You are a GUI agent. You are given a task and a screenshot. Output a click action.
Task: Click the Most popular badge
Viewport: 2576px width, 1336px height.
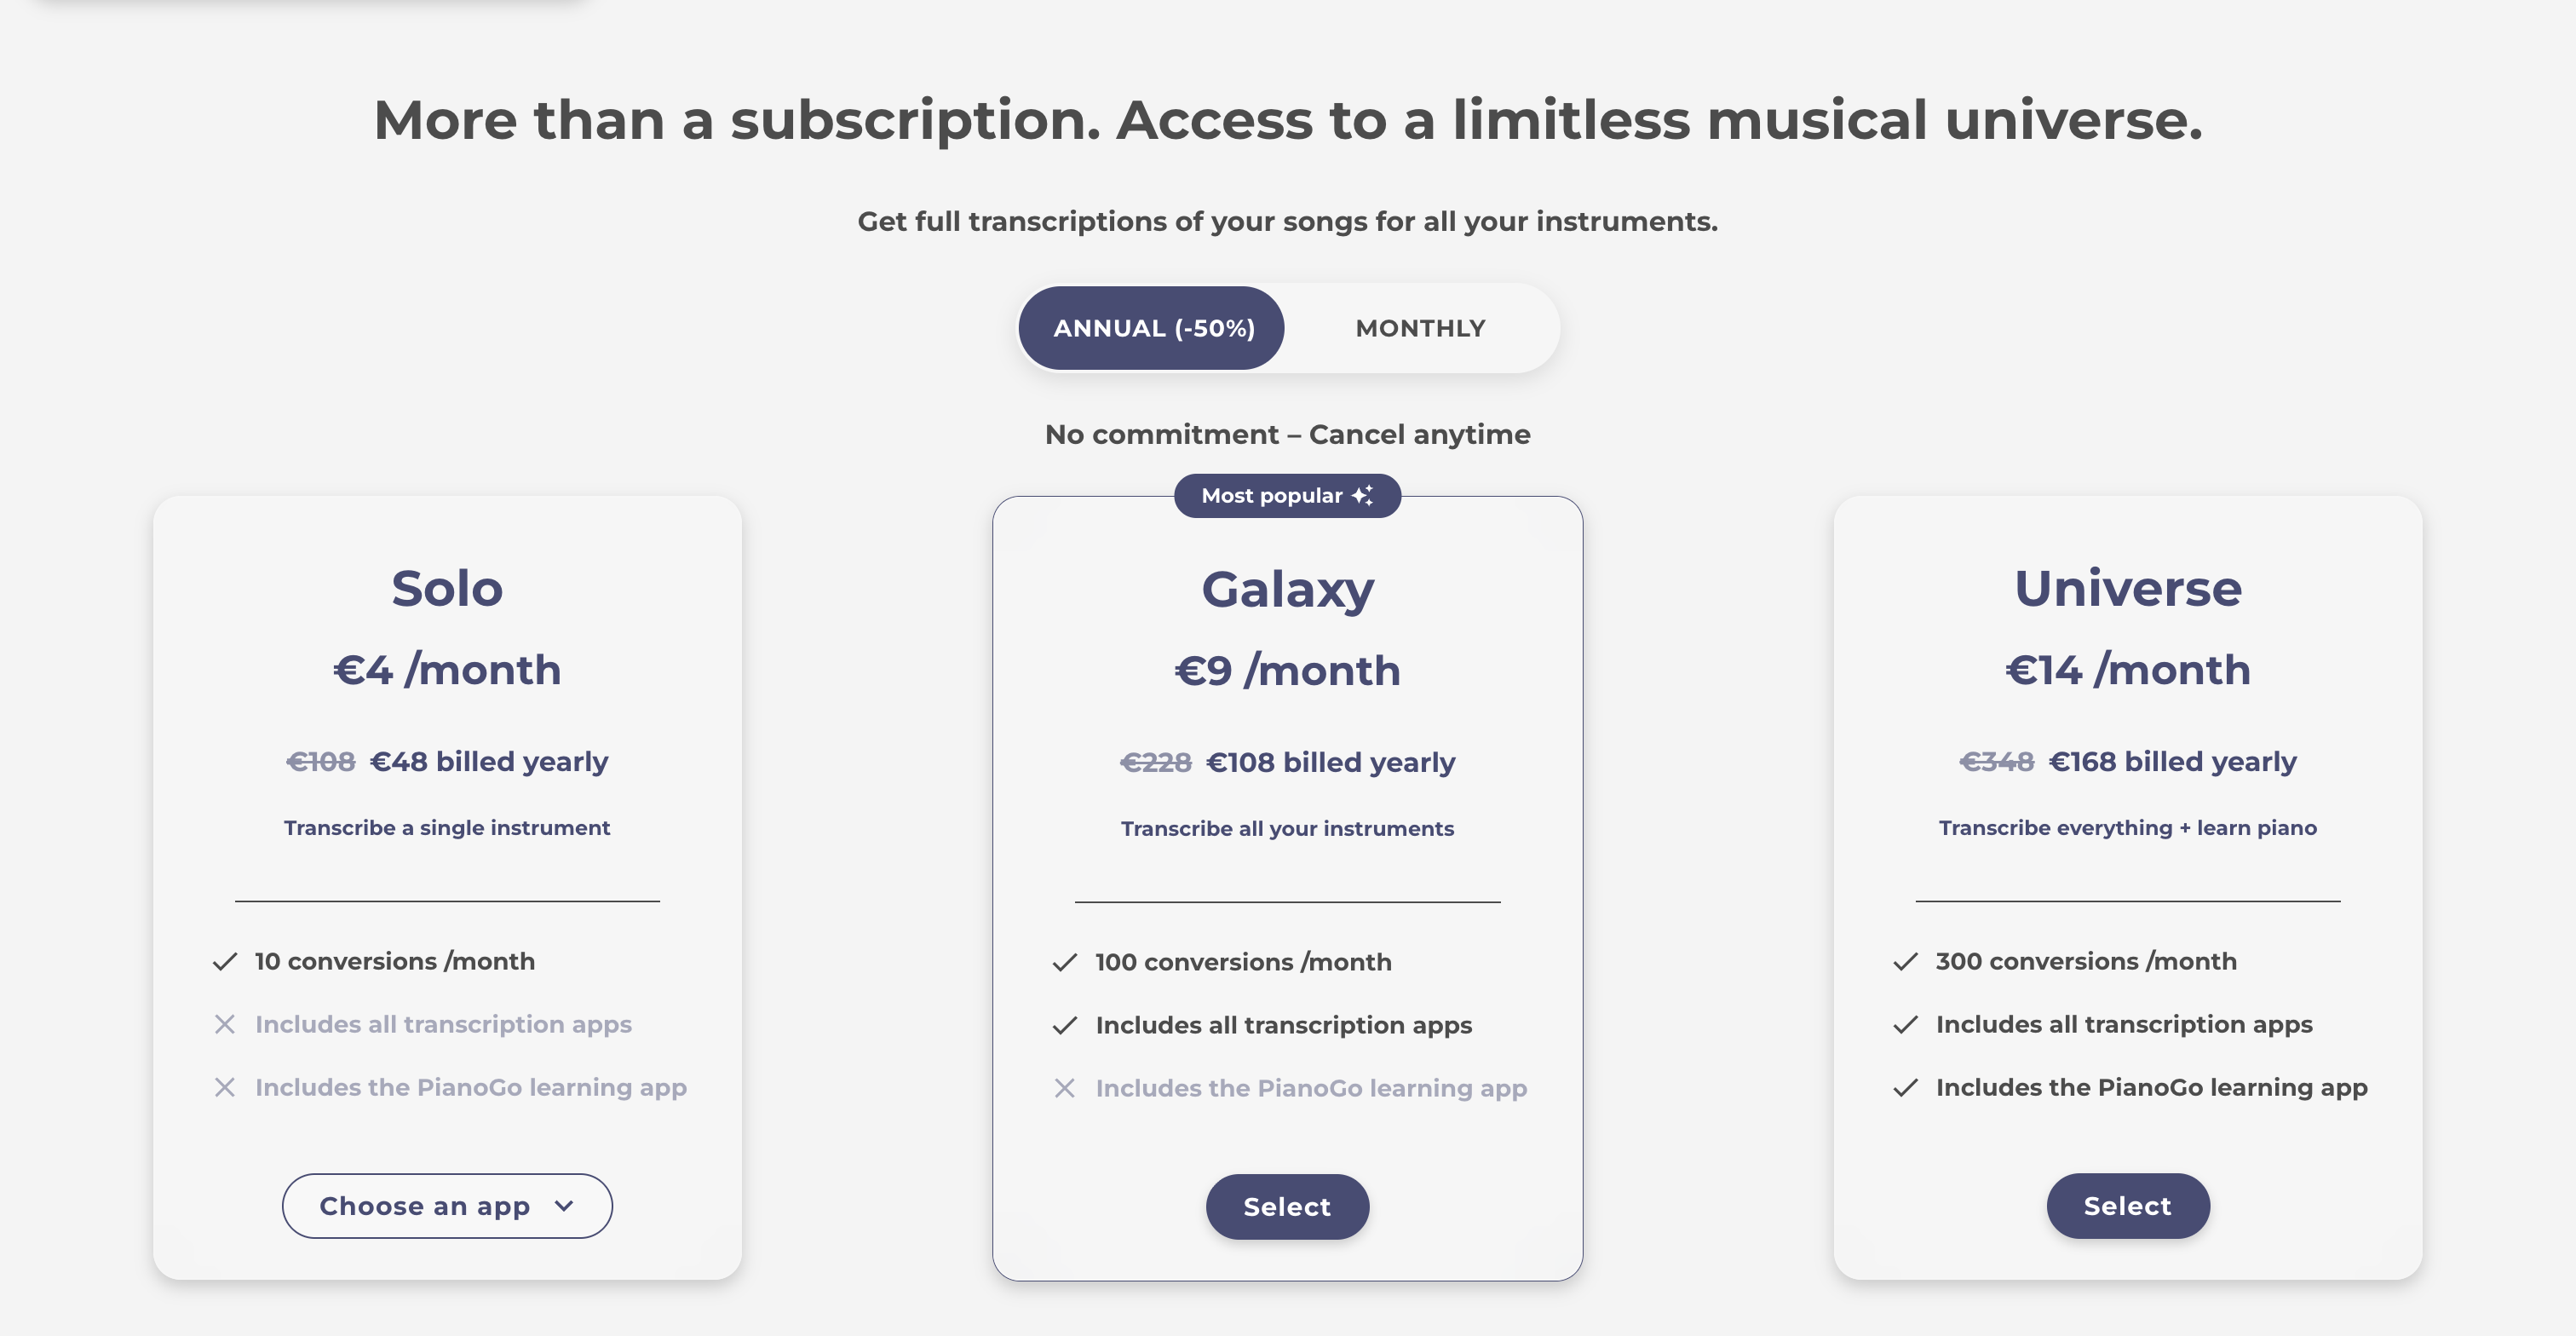(1272, 496)
